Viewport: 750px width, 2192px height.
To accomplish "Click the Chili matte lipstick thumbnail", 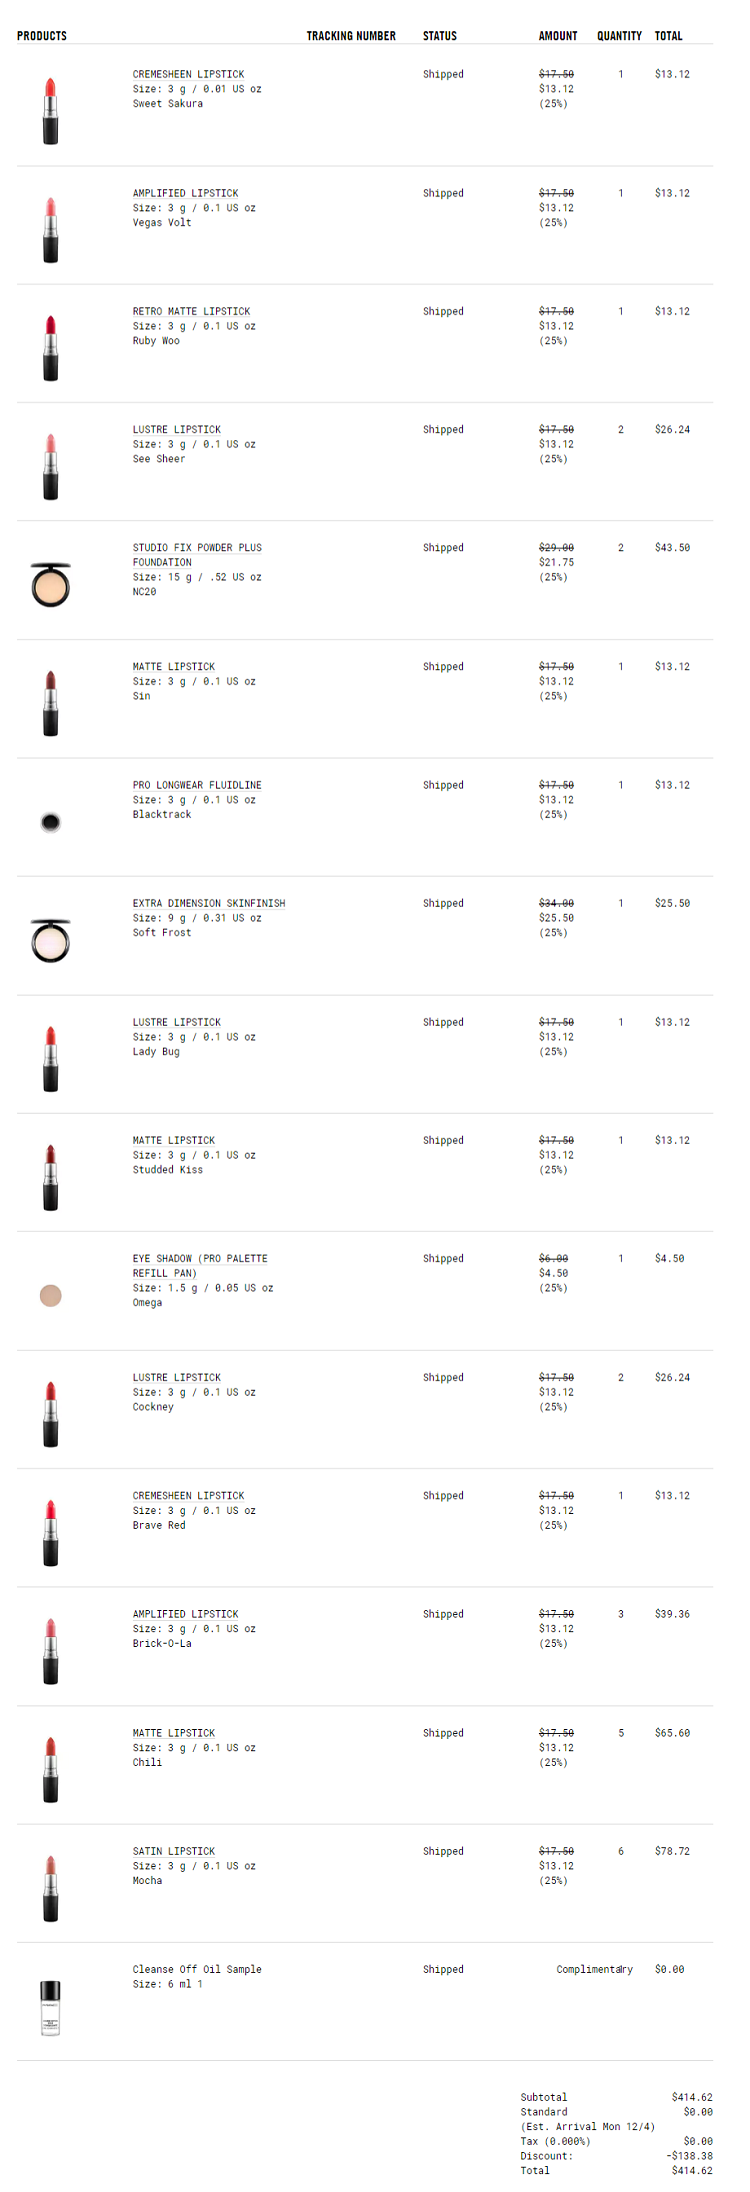I will click(x=50, y=1770).
